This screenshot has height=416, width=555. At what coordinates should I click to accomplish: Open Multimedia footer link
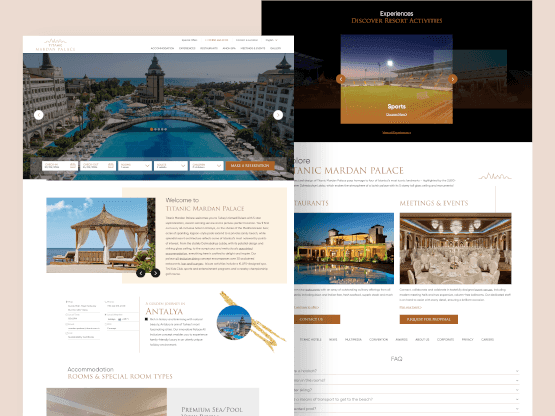coord(353,340)
